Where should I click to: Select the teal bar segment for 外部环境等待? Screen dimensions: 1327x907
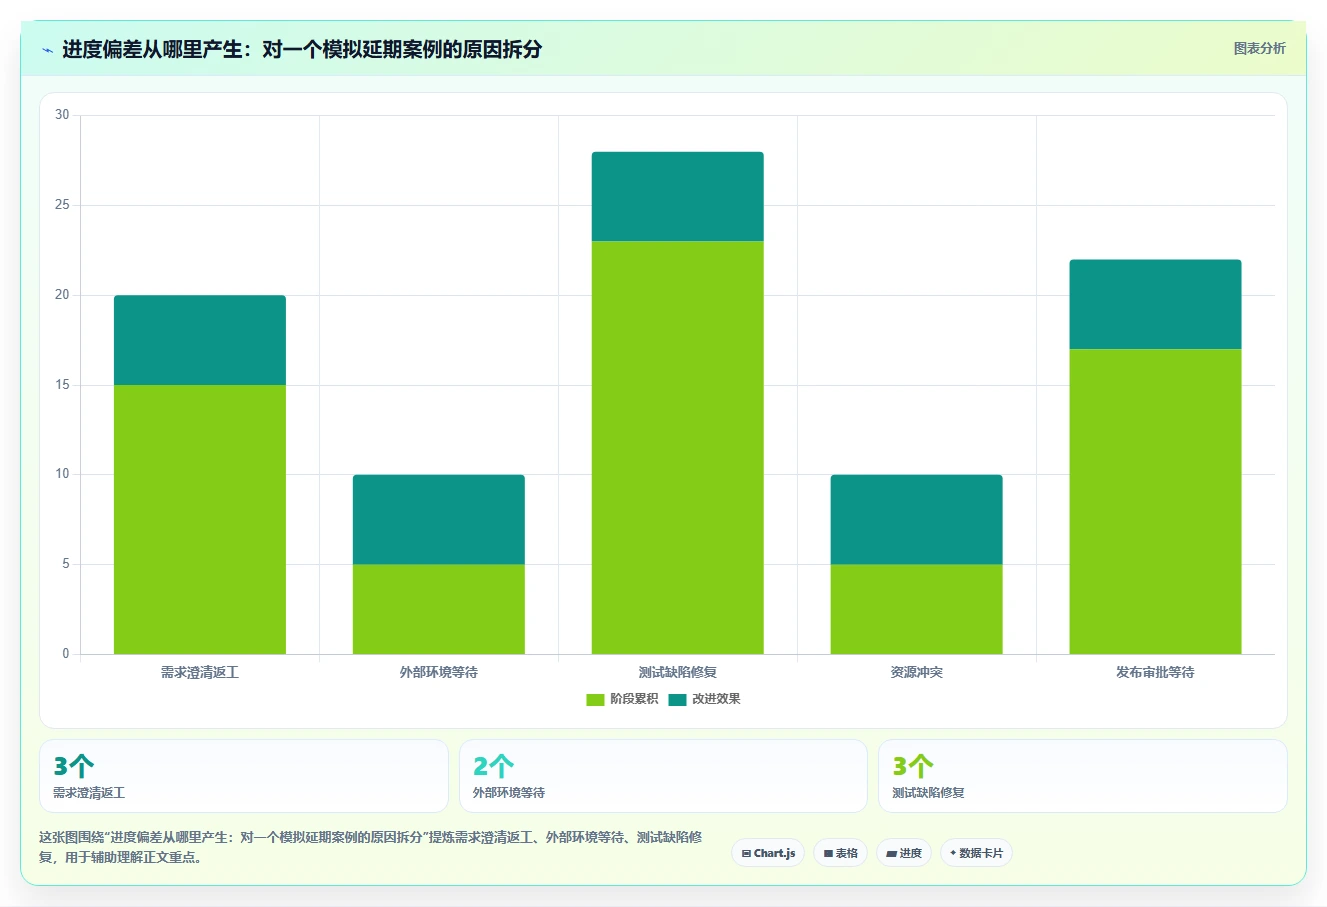pos(439,519)
